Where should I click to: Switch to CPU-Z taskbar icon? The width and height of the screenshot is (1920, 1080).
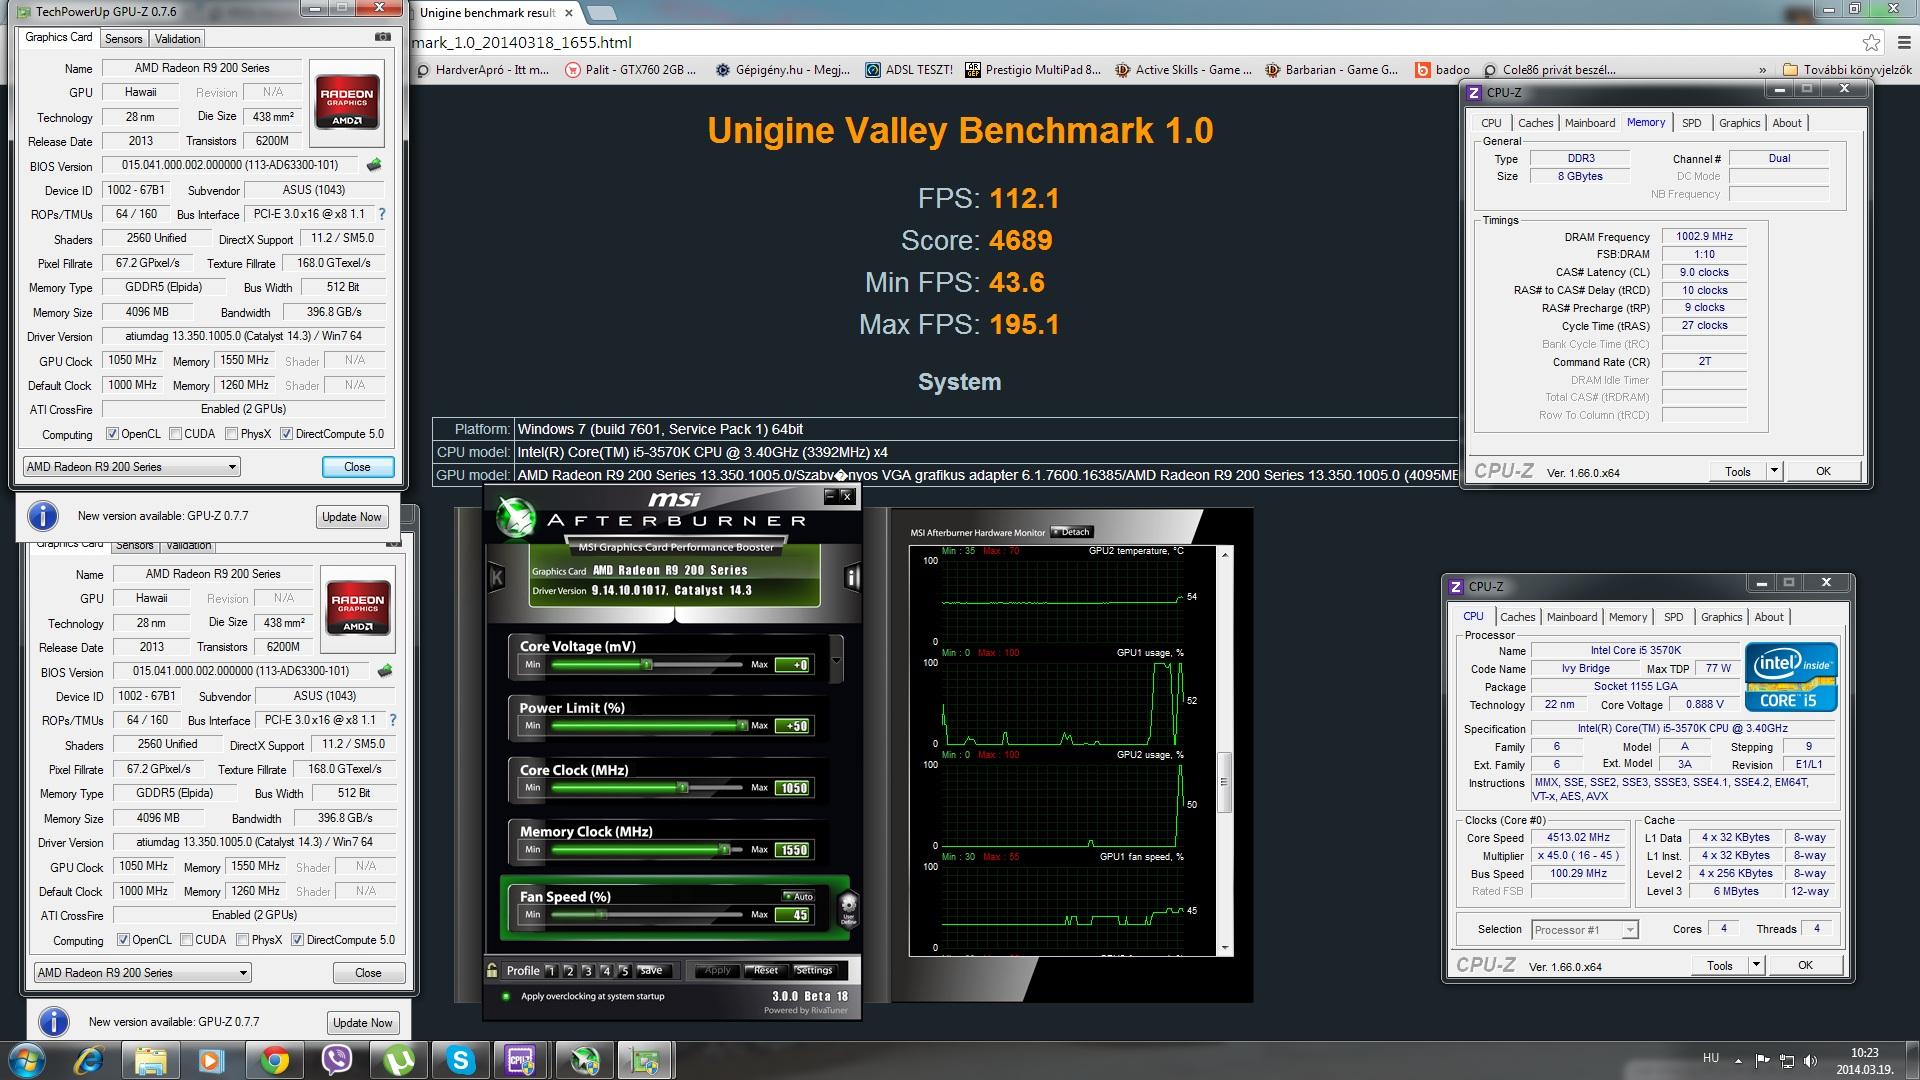pos(522,1060)
